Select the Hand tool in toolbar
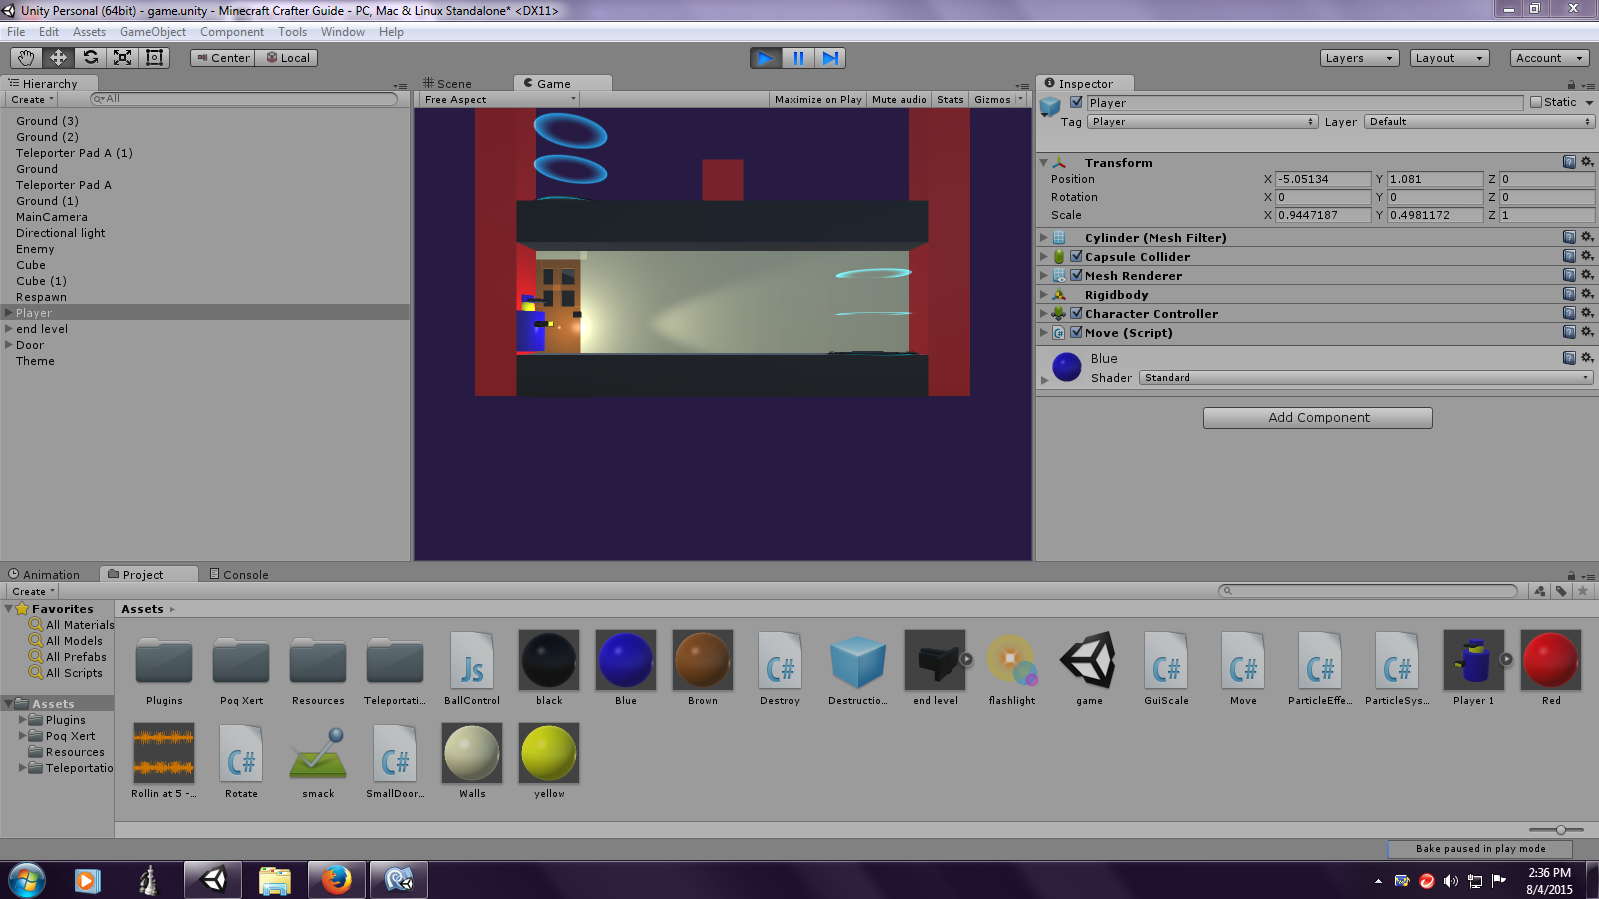The width and height of the screenshot is (1599, 899). (26, 58)
